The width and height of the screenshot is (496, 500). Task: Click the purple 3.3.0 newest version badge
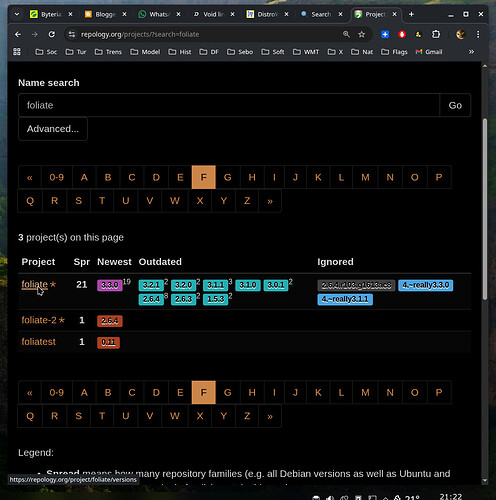[110, 285]
